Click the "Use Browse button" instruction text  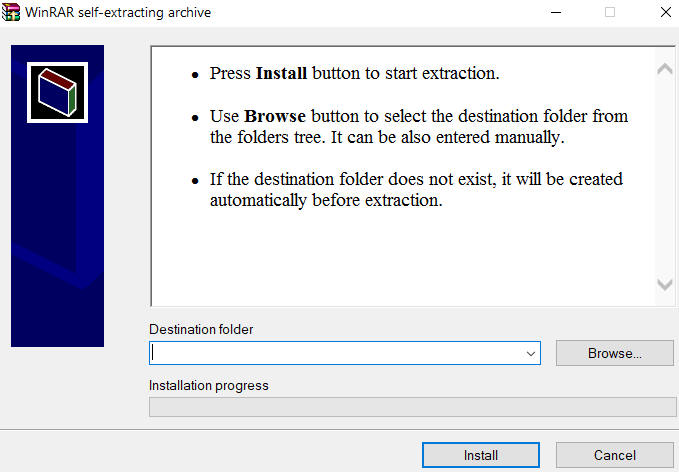coord(418,127)
